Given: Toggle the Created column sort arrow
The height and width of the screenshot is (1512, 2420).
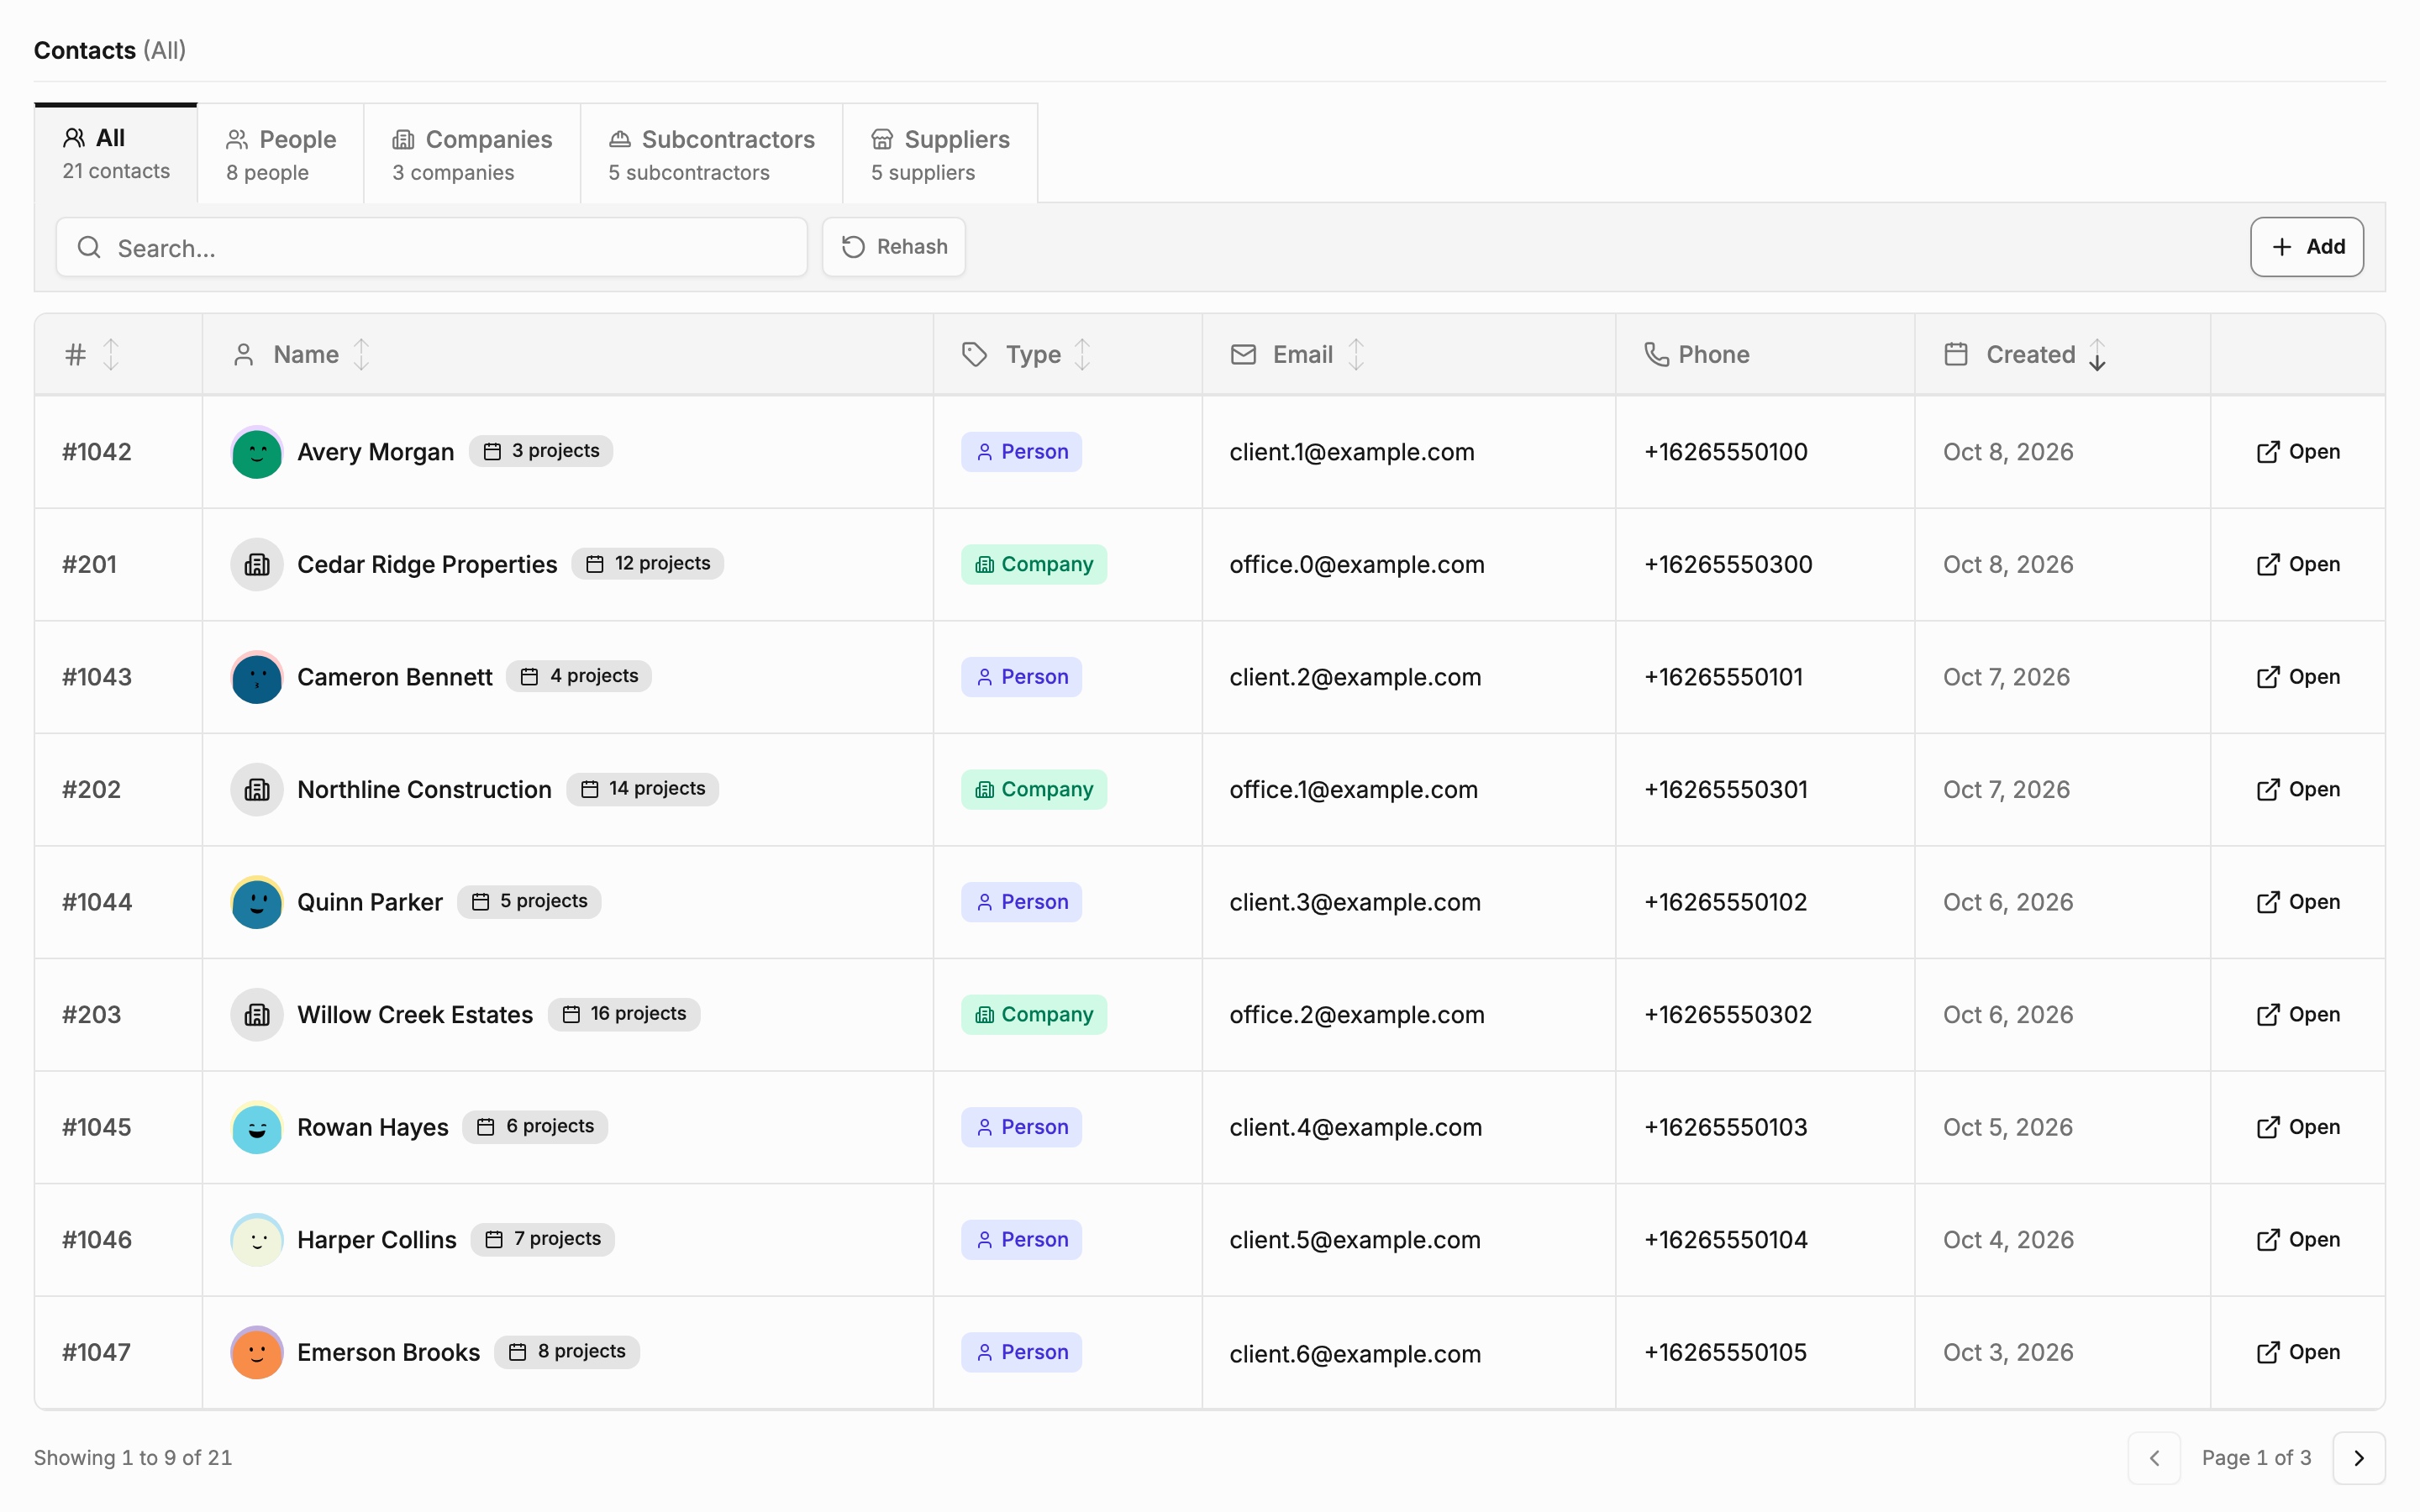Looking at the screenshot, I should click(x=2097, y=354).
